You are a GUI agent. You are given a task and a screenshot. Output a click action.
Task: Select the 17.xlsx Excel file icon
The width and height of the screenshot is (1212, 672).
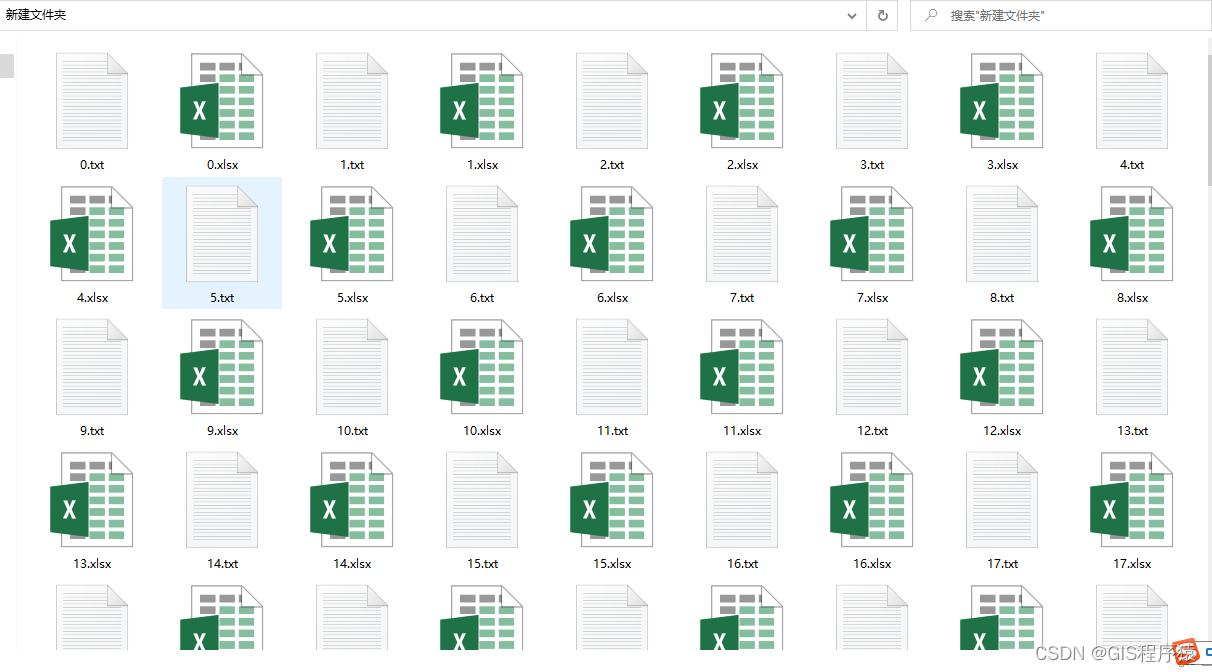[1132, 500]
